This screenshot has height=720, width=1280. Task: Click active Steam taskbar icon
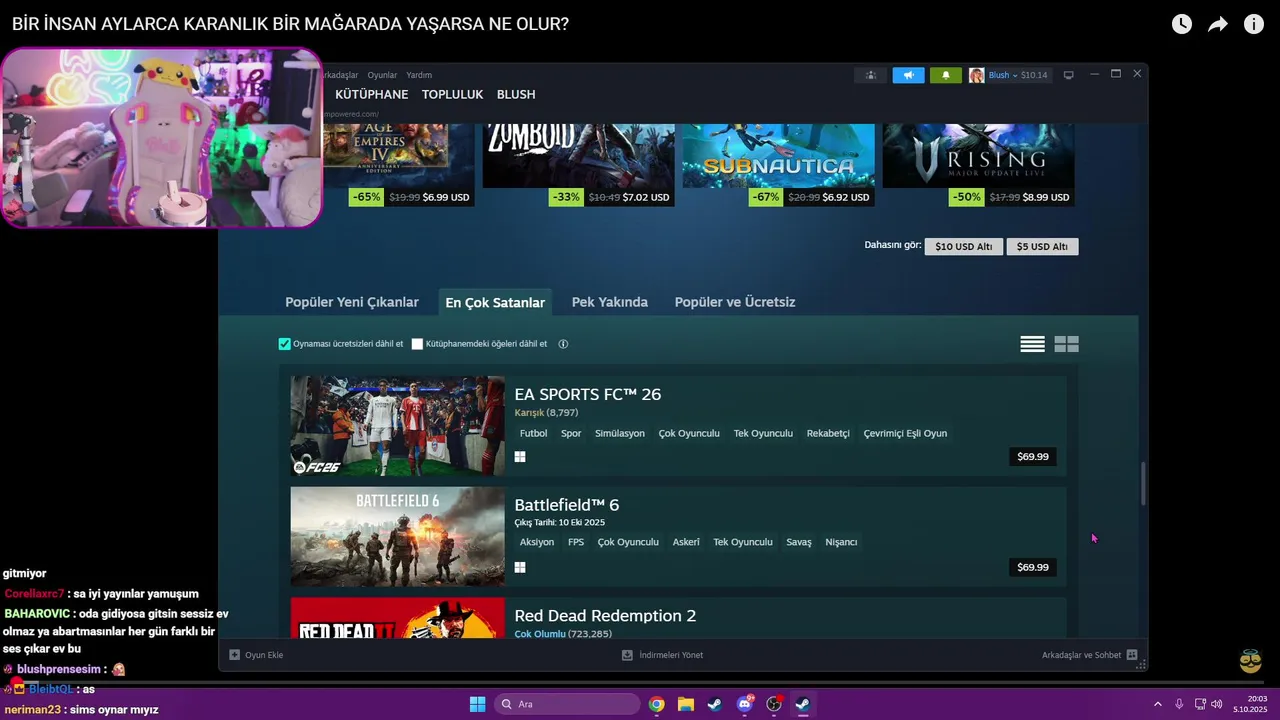click(x=803, y=704)
